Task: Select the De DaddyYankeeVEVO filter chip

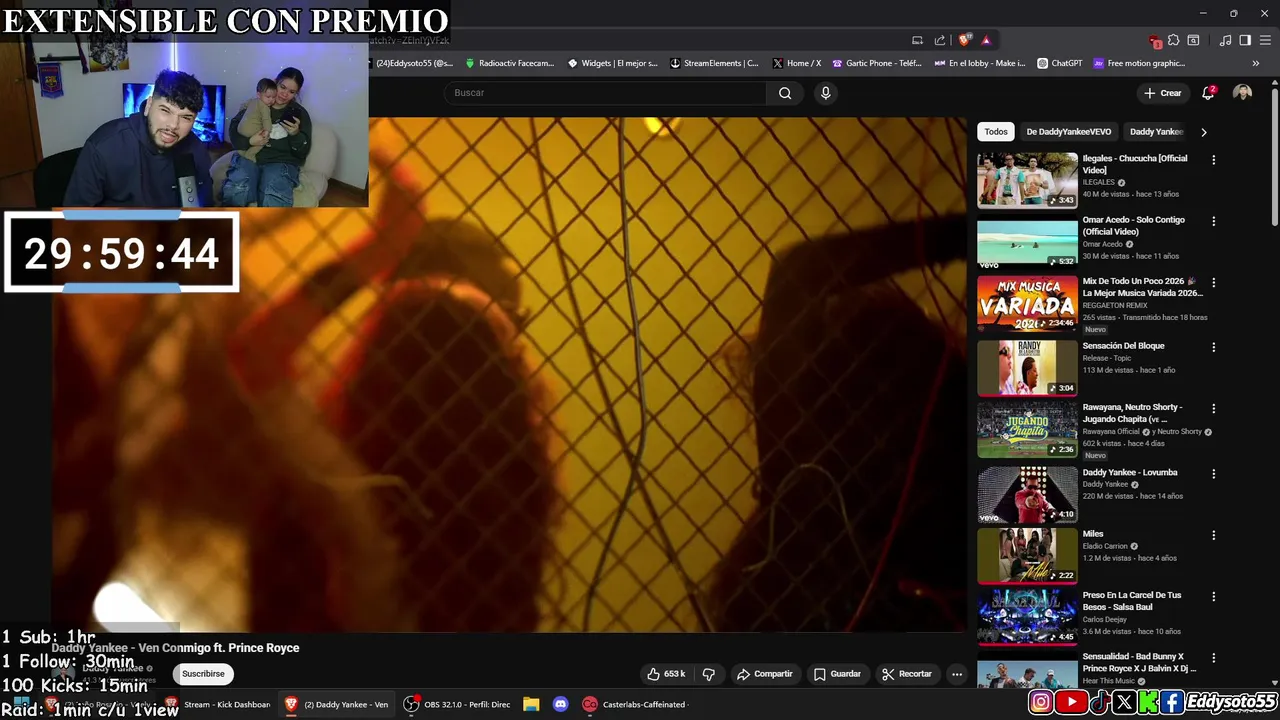Action: click(x=1068, y=132)
